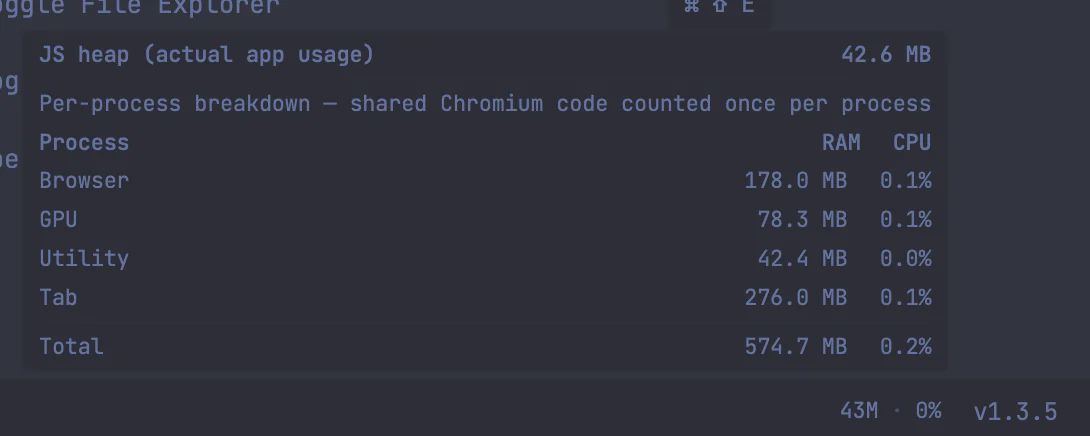Click the 43M memory indicator in status bar

tap(859, 411)
